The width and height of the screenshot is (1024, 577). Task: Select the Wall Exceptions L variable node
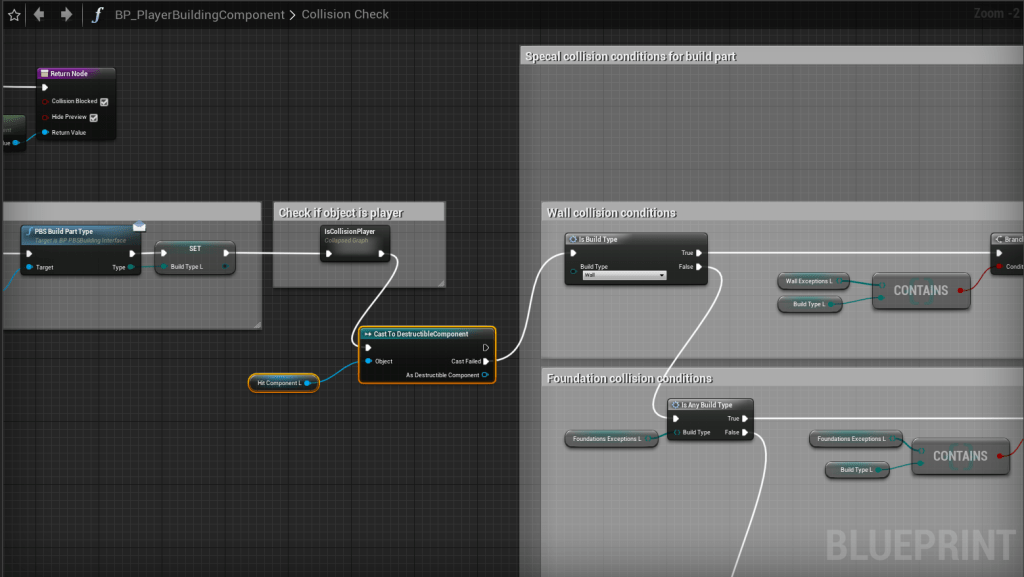(x=812, y=281)
